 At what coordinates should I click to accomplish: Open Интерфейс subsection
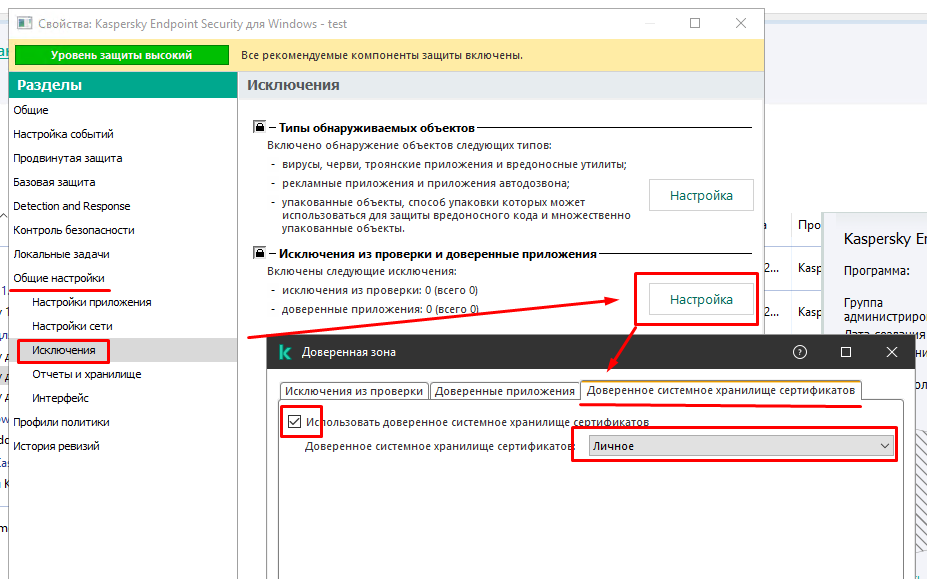[60, 398]
